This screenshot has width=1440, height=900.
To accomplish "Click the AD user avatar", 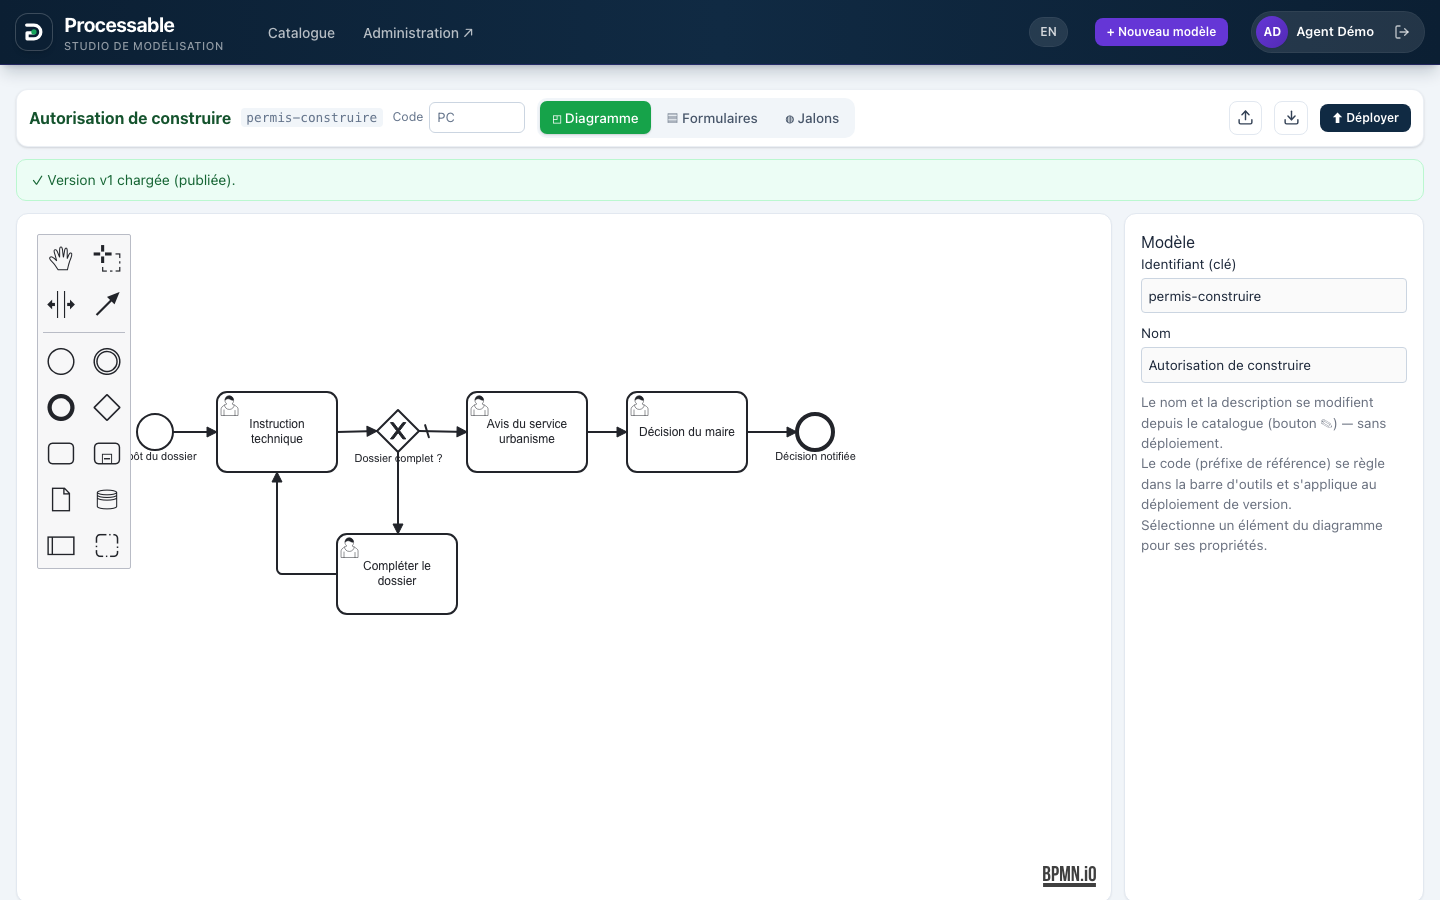I will (1272, 32).
